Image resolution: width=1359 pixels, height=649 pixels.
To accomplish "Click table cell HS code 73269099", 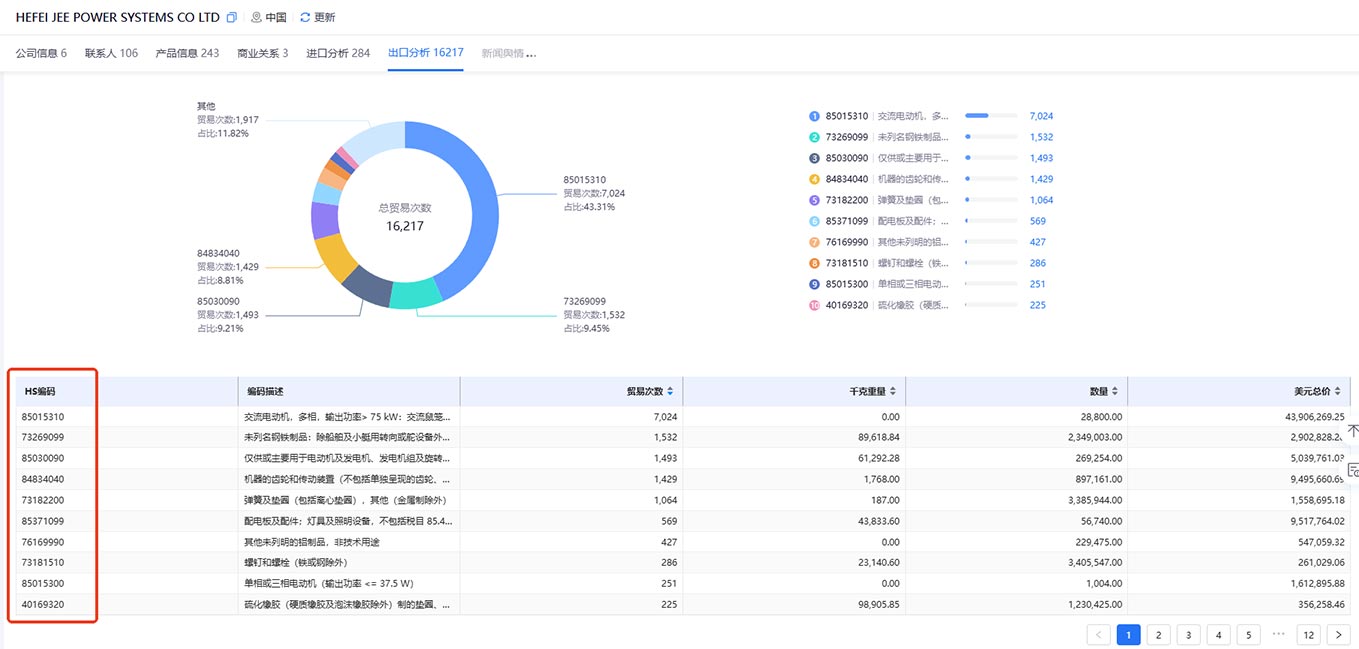I will coord(43,437).
